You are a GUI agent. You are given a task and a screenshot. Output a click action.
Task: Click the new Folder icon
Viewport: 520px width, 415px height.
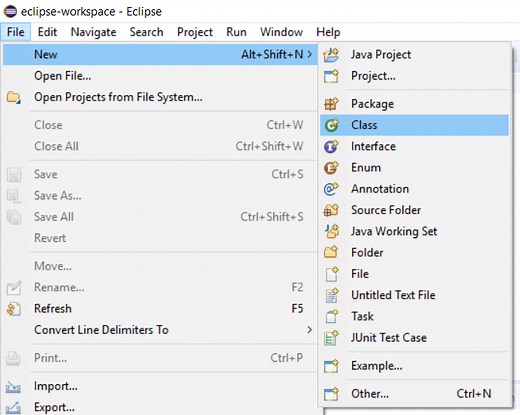click(x=331, y=252)
